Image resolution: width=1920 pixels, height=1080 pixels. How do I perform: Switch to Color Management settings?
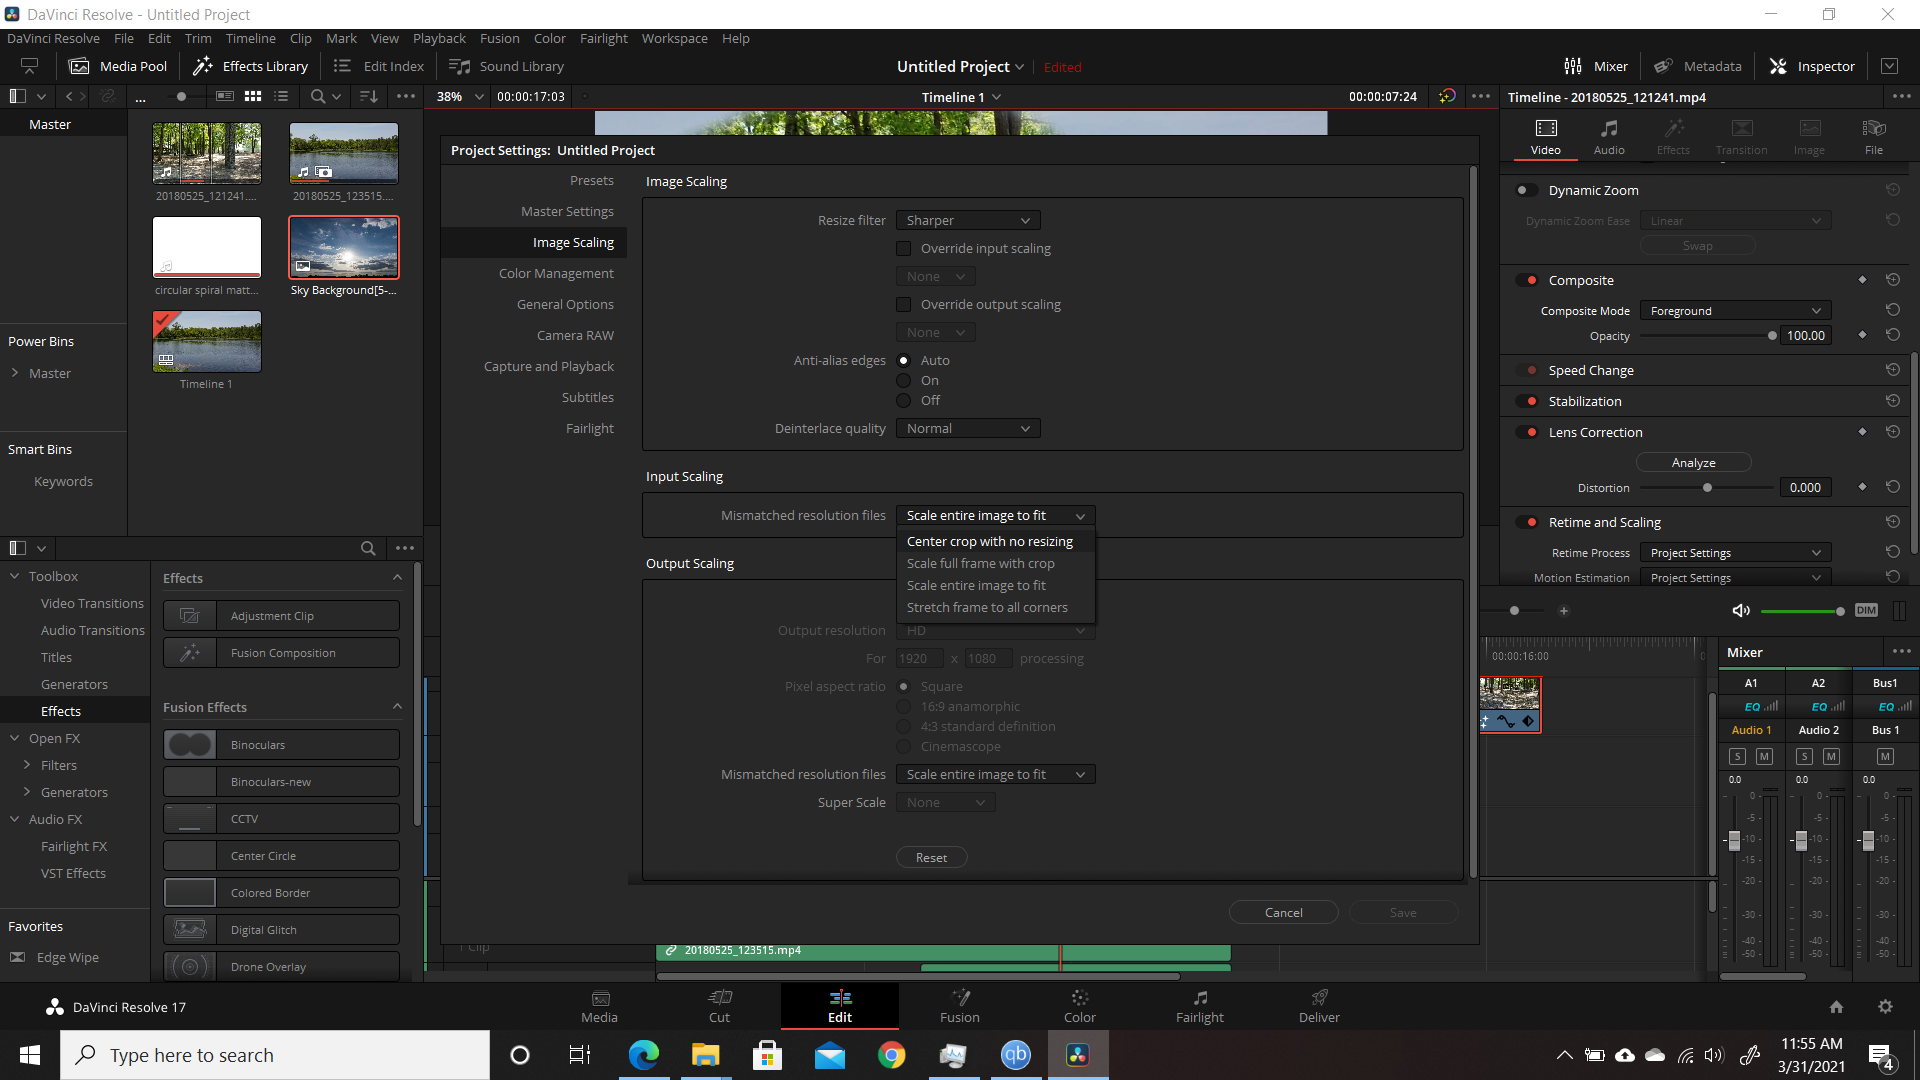click(556, 273)
